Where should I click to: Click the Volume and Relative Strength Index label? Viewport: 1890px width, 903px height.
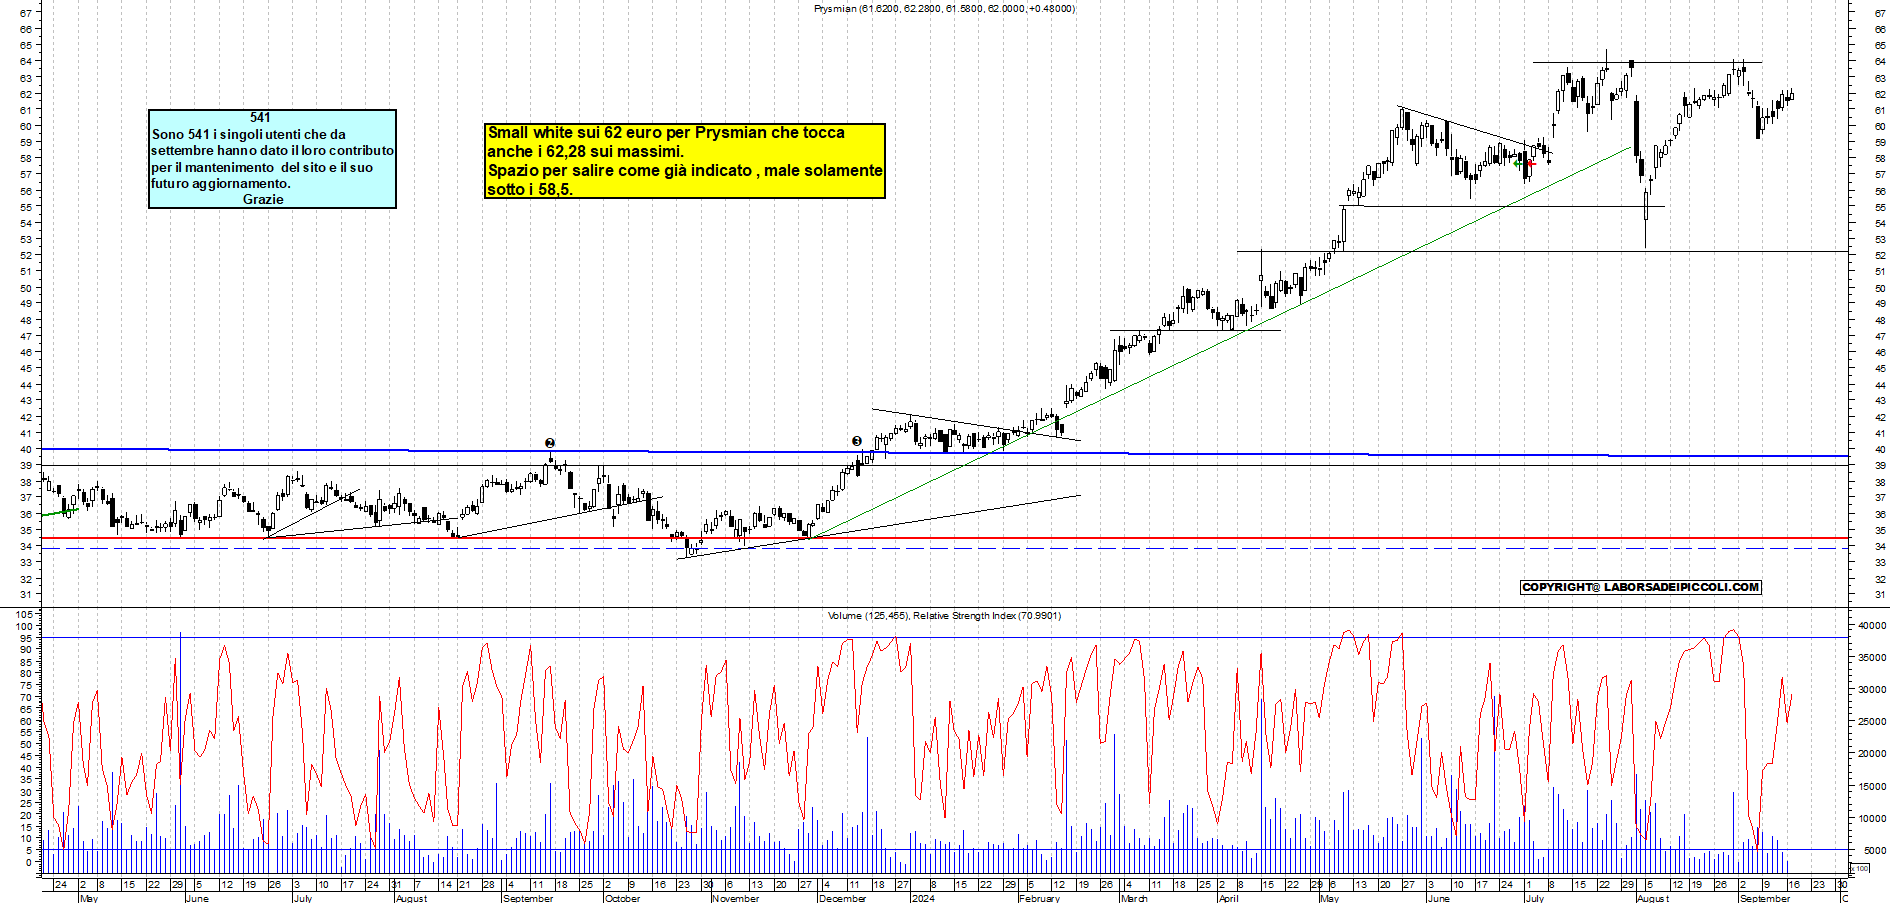pyautogui.click(x=944, y=615)
